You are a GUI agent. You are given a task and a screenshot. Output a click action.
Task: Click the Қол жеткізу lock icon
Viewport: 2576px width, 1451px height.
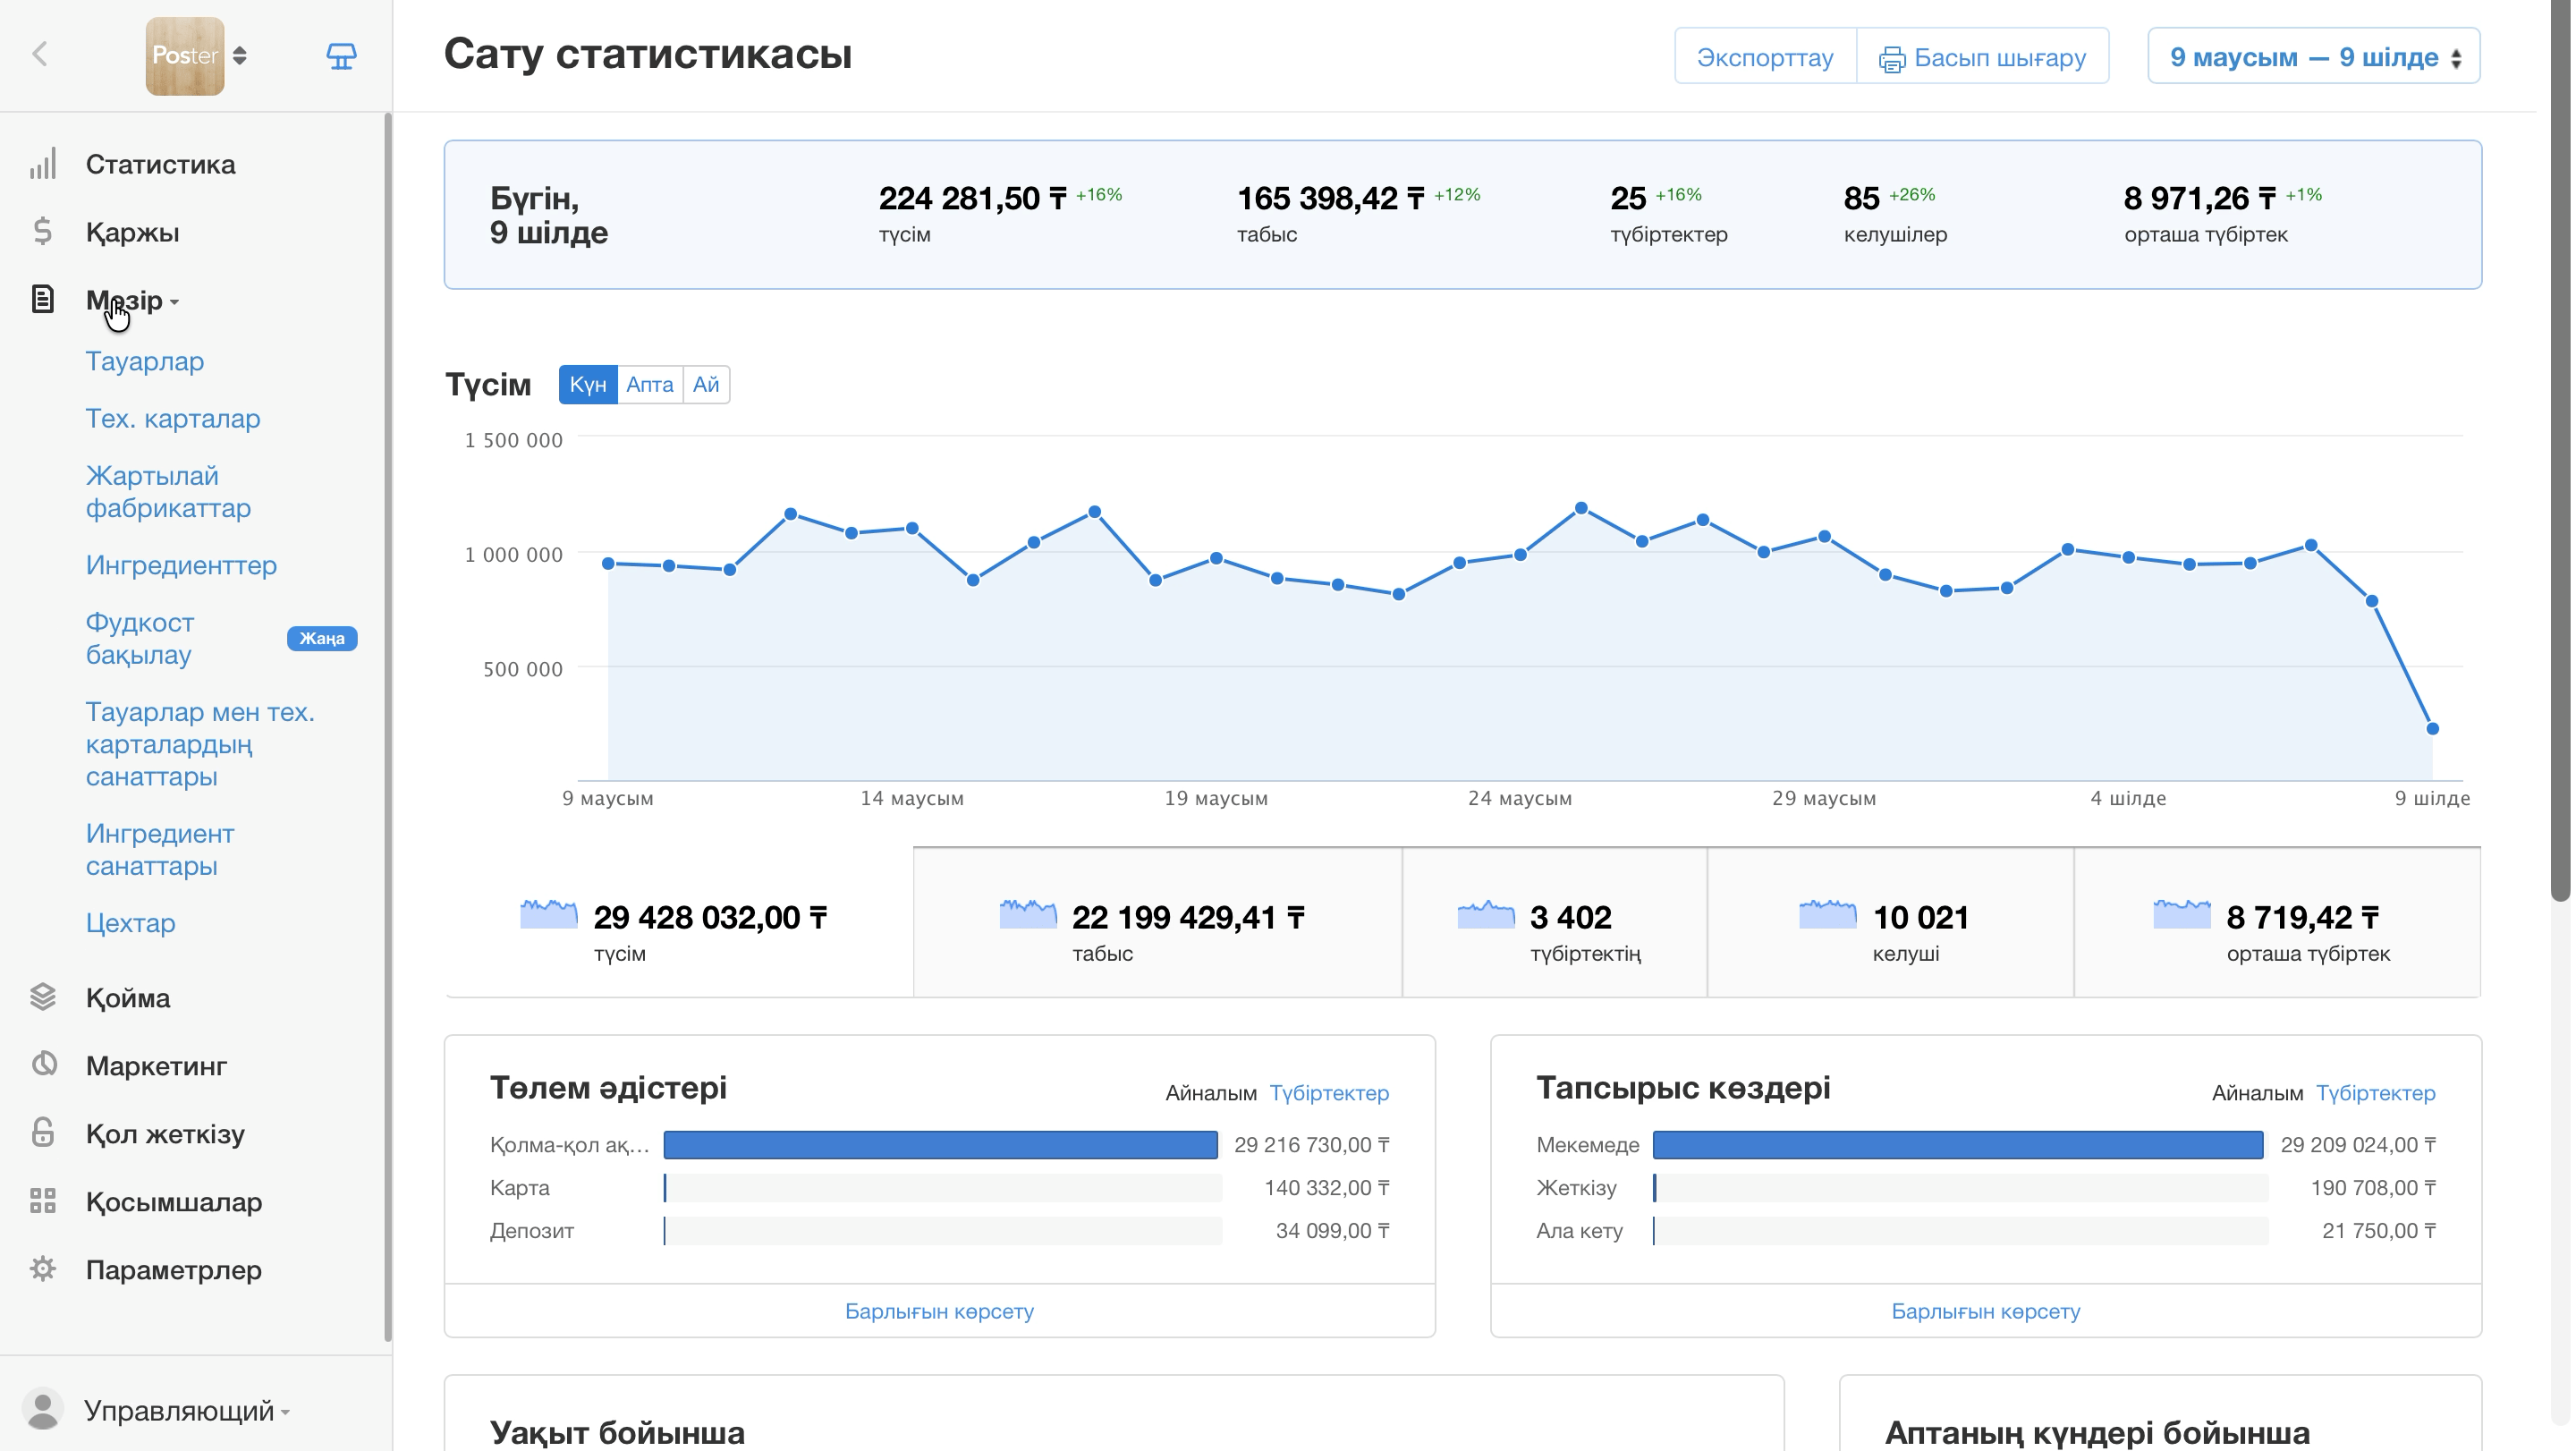click(43, 1132)
